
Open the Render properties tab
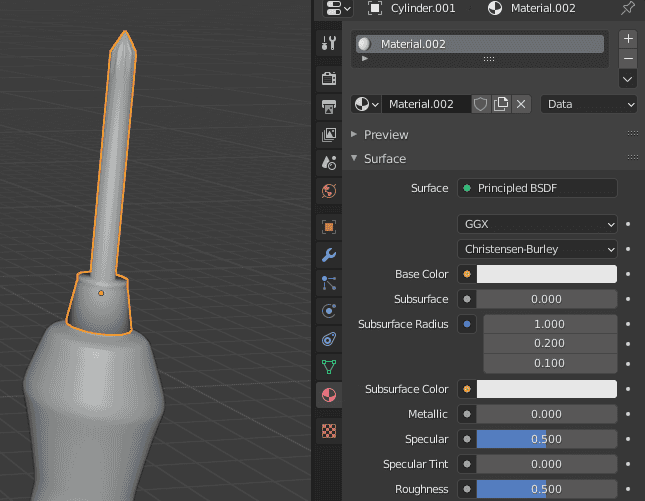(329, 78)
